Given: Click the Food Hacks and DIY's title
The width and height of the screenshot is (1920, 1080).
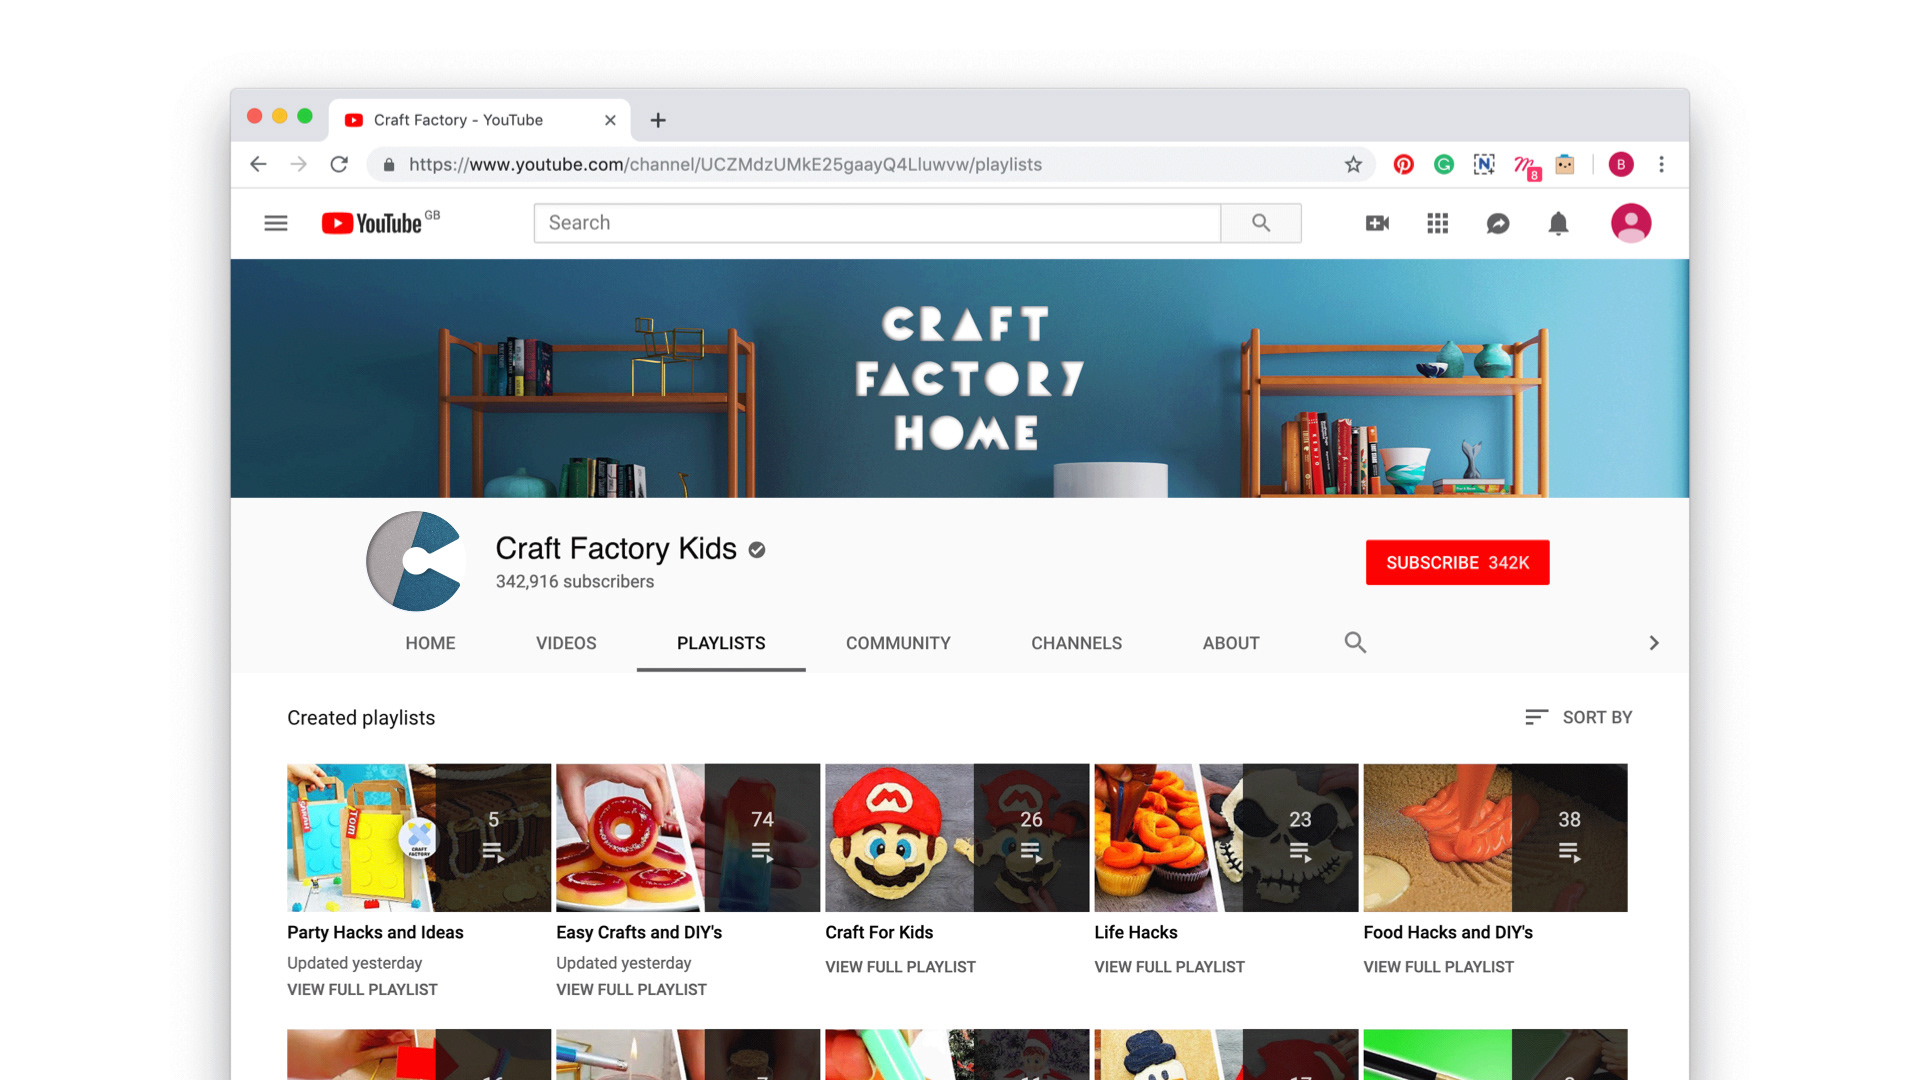Looking at the screenshot, I should [1448, 932].
